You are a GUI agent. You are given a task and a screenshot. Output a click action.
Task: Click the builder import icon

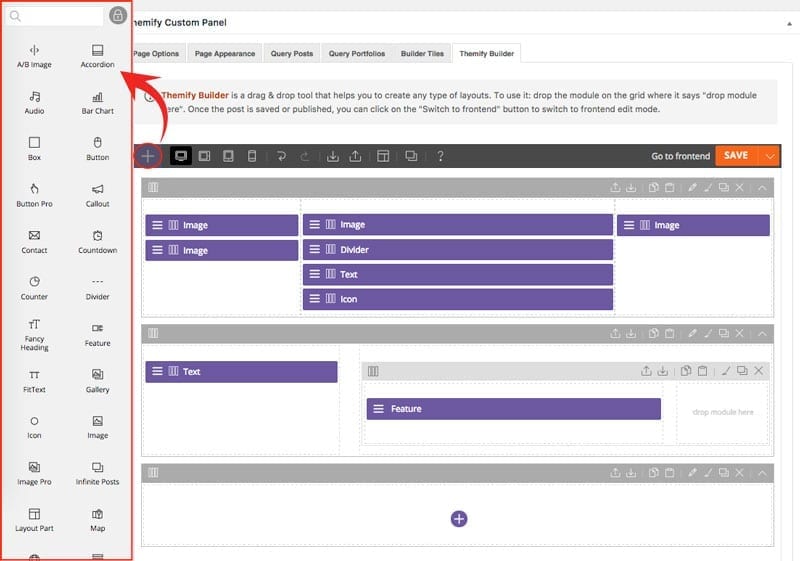333,156
